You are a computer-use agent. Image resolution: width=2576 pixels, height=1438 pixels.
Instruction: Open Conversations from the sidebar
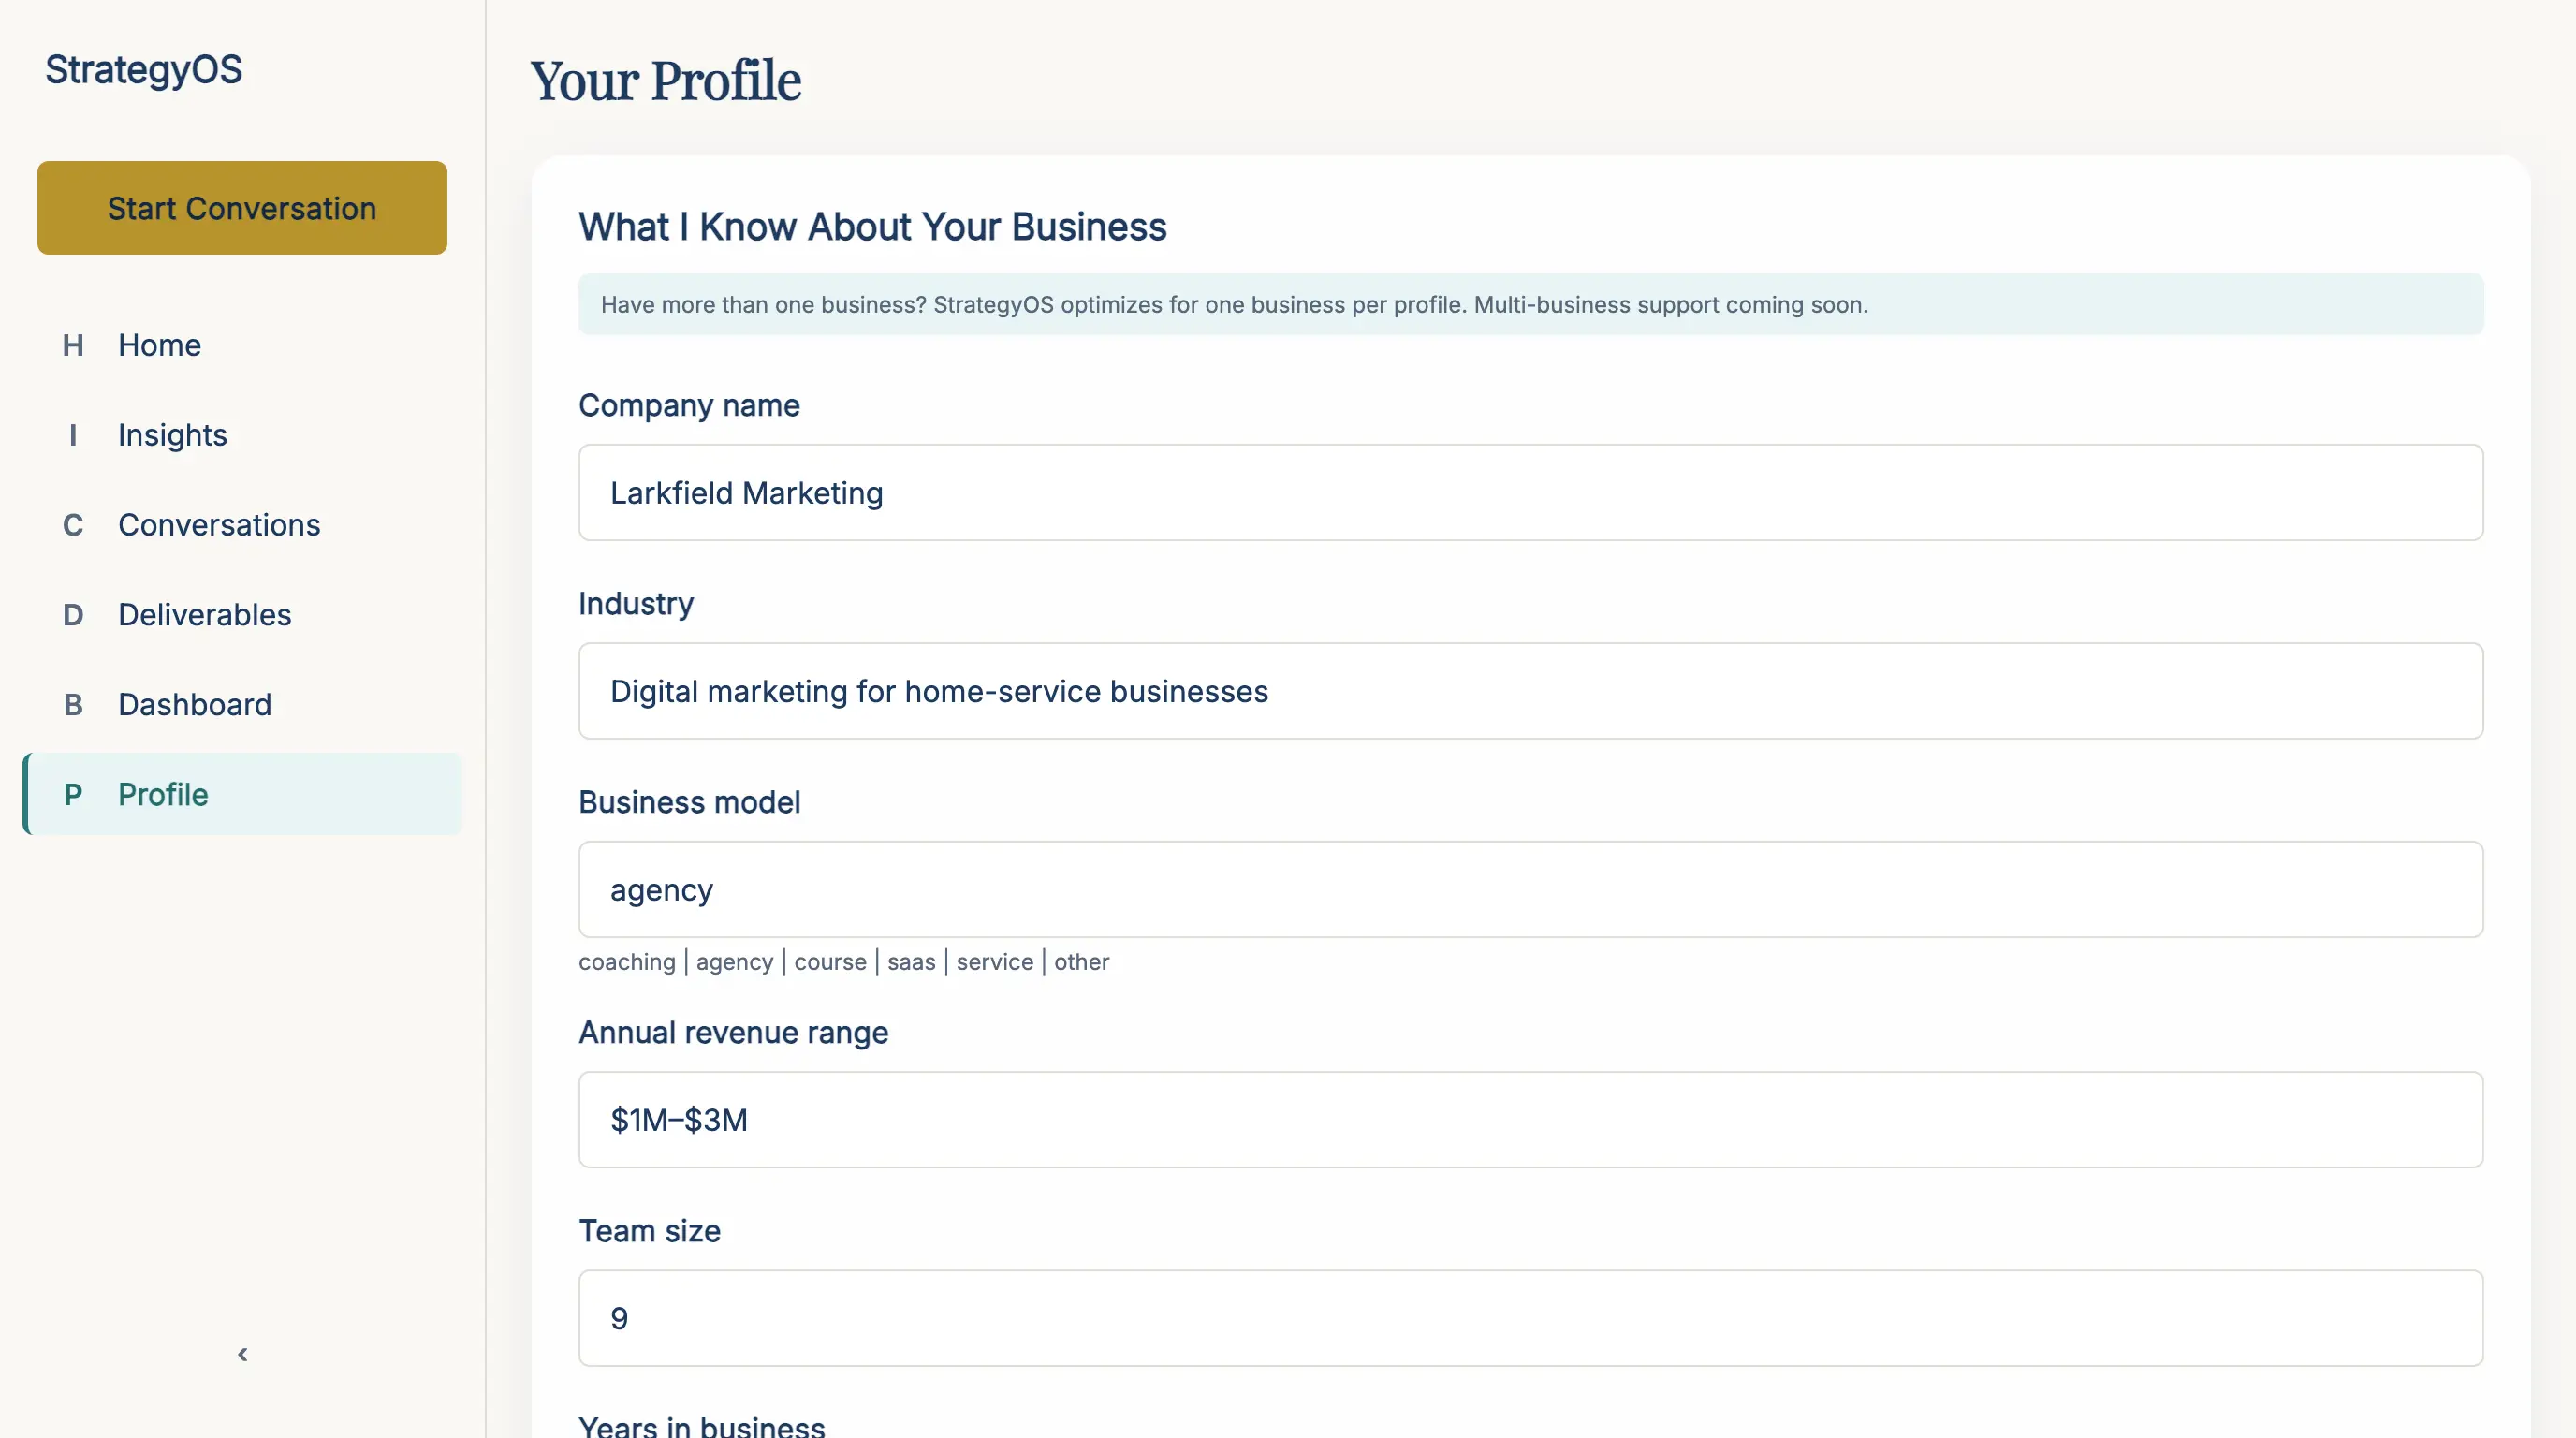[x=242, y=525]
